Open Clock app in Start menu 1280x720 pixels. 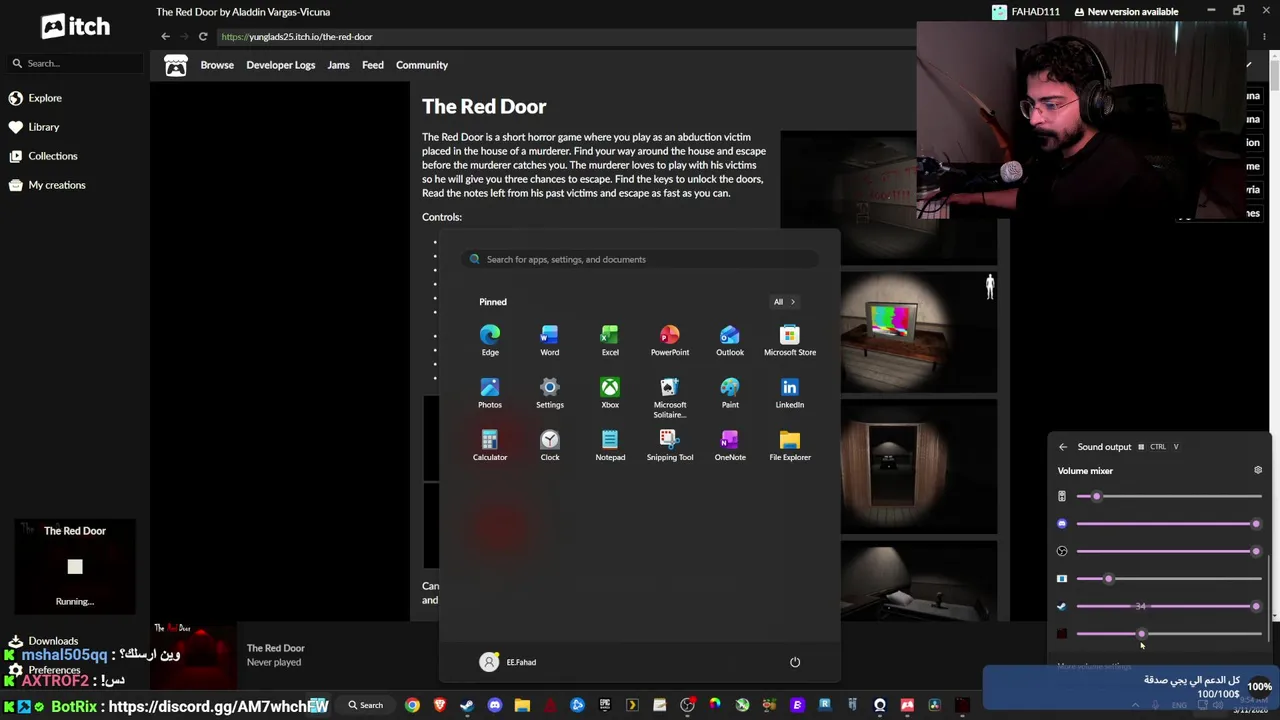tap(550, 445)
